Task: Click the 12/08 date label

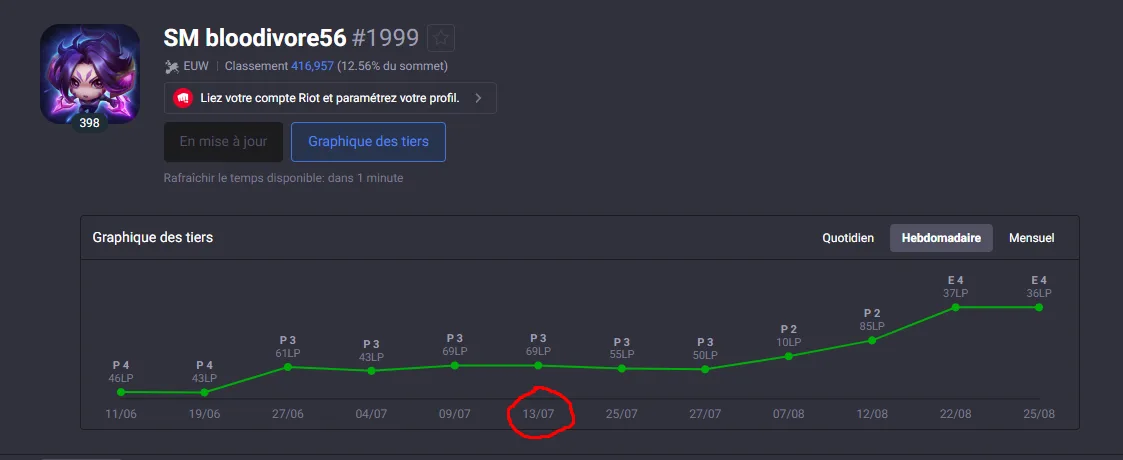Action: pyautogui.click(x=872, y=415)
